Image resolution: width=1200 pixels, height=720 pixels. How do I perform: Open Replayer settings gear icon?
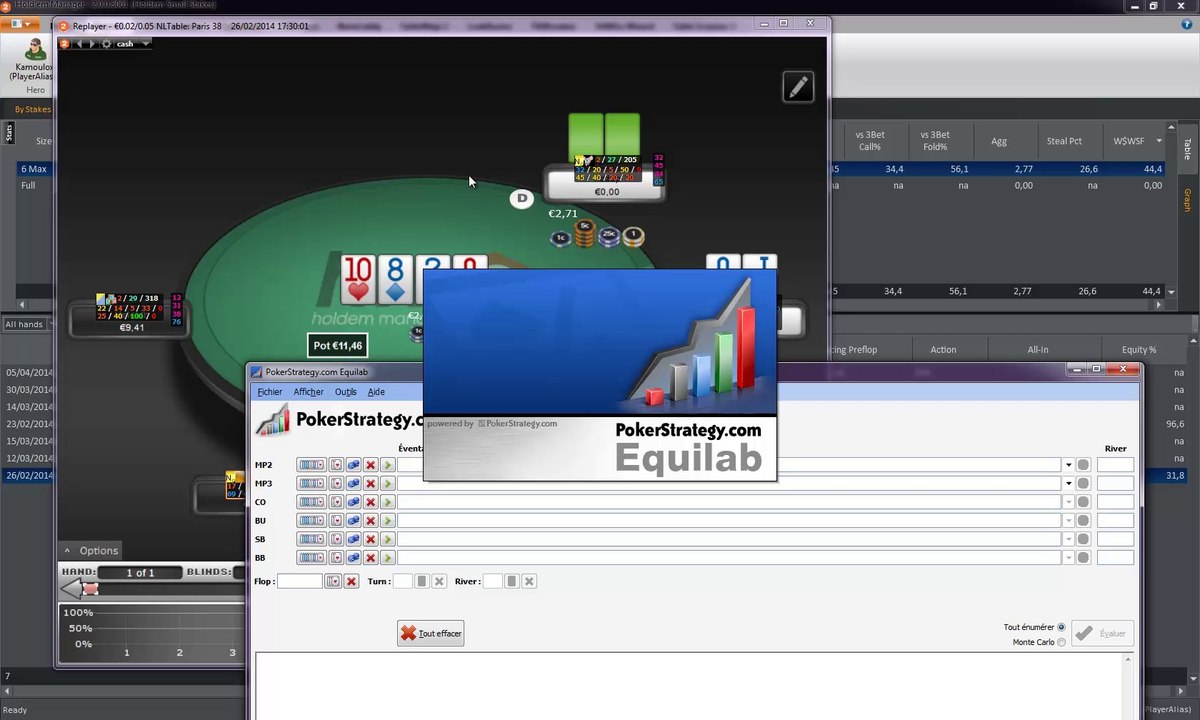click(106, 44)
